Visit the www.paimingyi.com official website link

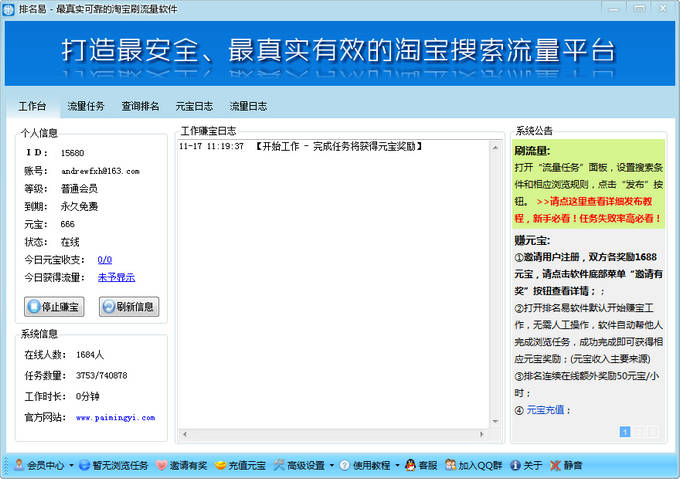(x=115, y=417)
